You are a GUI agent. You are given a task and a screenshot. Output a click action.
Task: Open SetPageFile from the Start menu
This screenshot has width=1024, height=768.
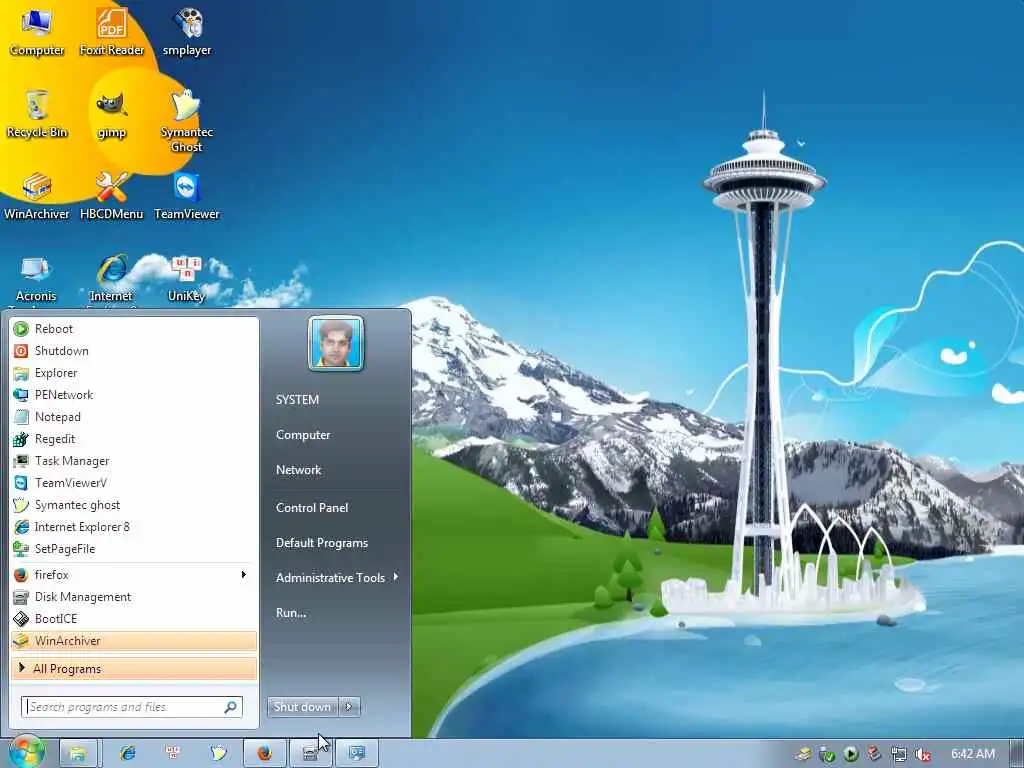[134, 549]
